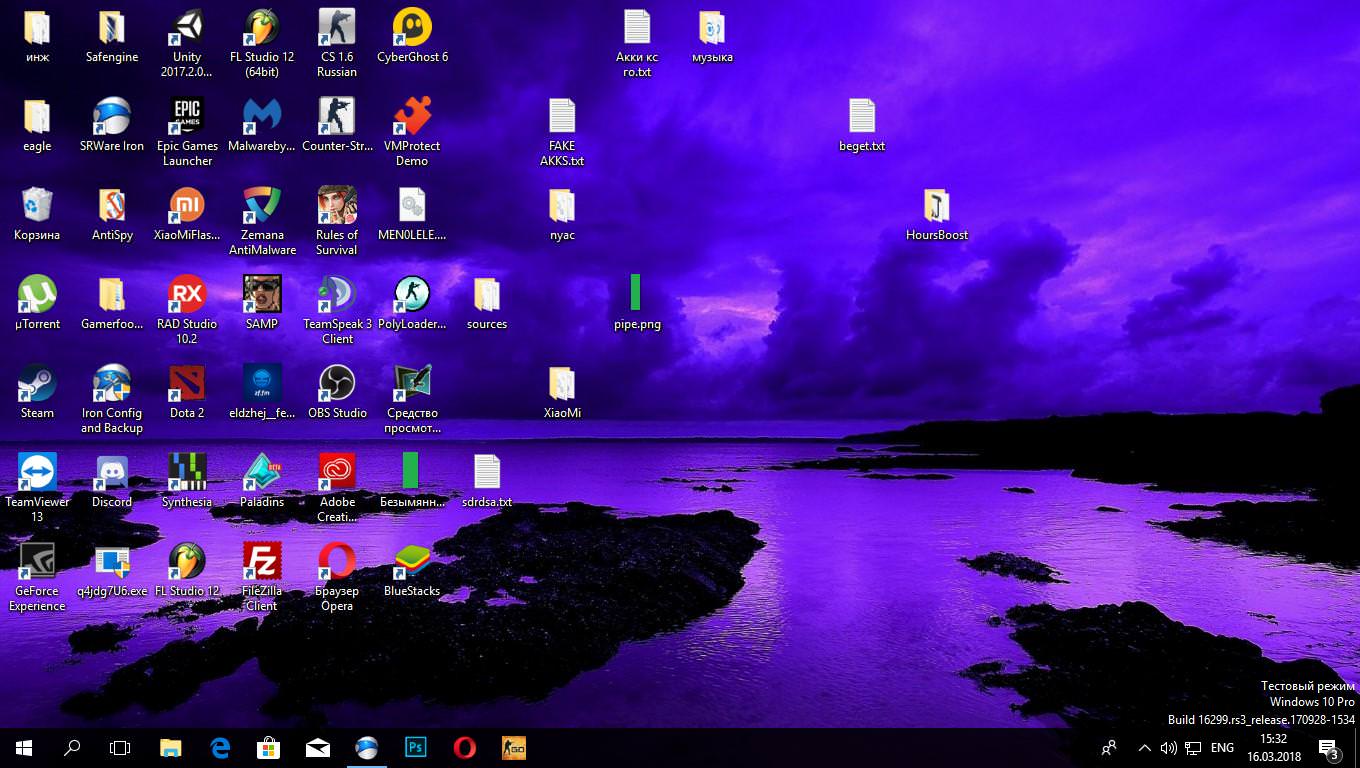1360x768 pixels.
Task: Open the Windows Start menu
Action: click(24, 747)
